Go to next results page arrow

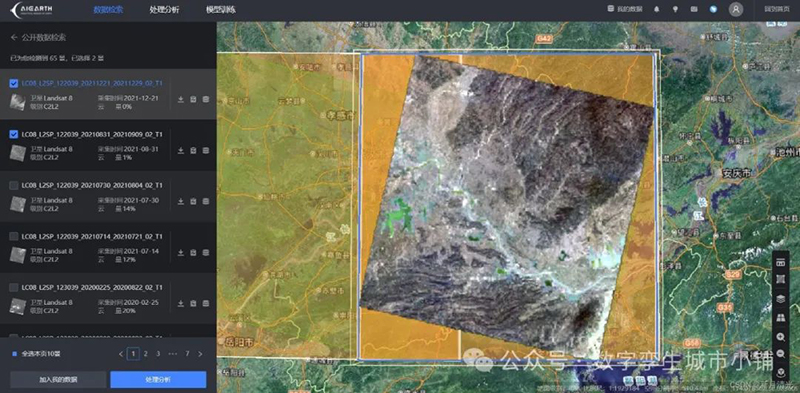pos(200,354)
